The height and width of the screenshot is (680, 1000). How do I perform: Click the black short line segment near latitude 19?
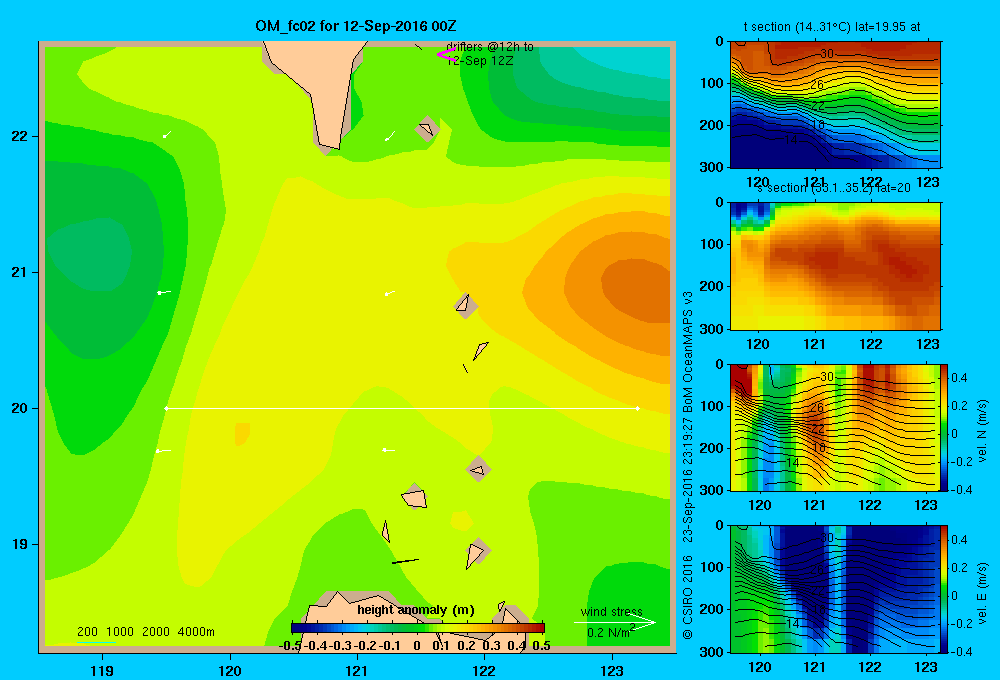coord(405,561)
